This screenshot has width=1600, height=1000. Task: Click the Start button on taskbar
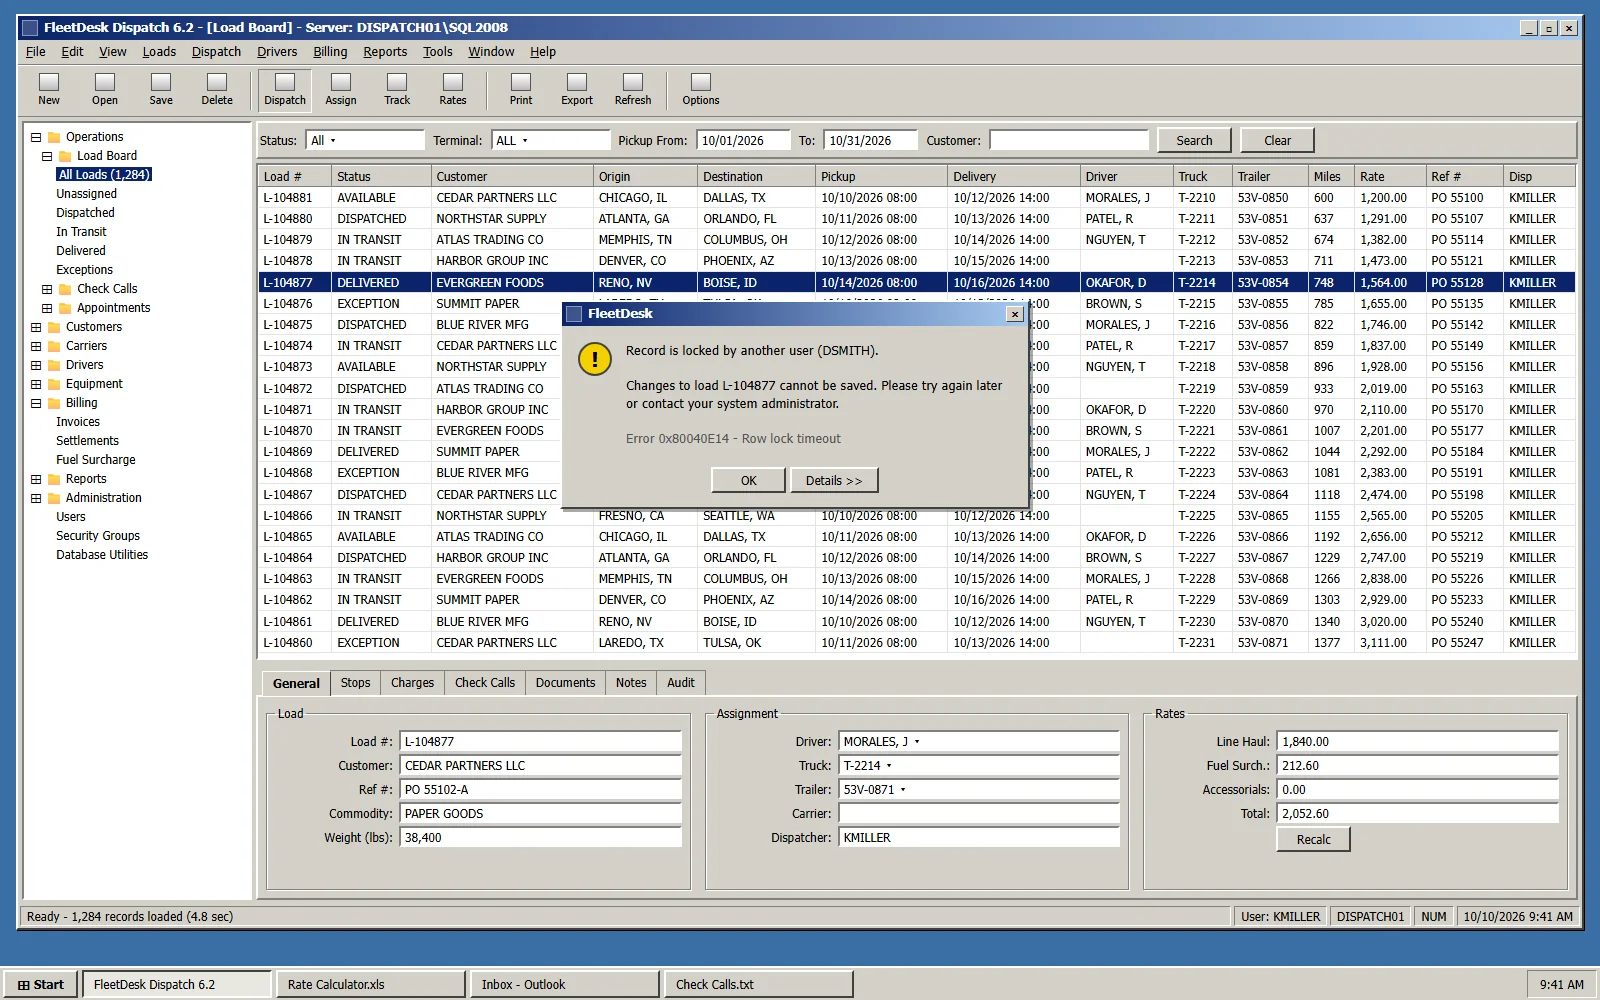pos(40,985)
